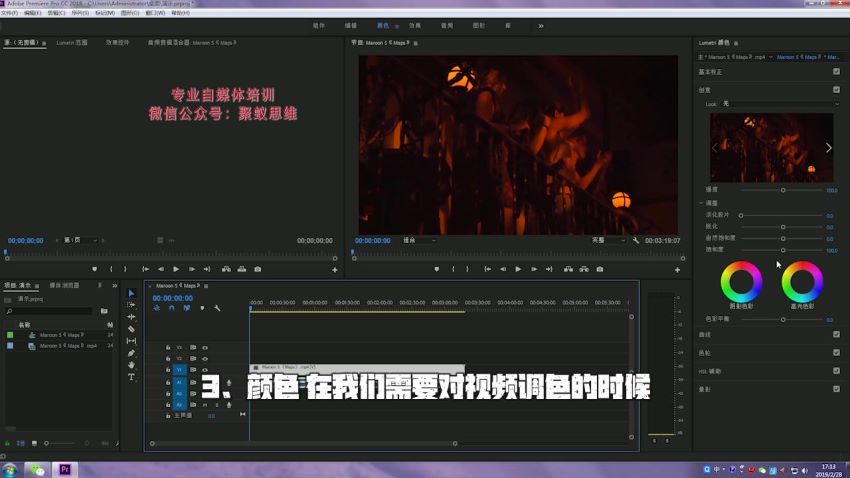
Task: Expand Project panel overflow tabs
Action: [x=114, y=286]
